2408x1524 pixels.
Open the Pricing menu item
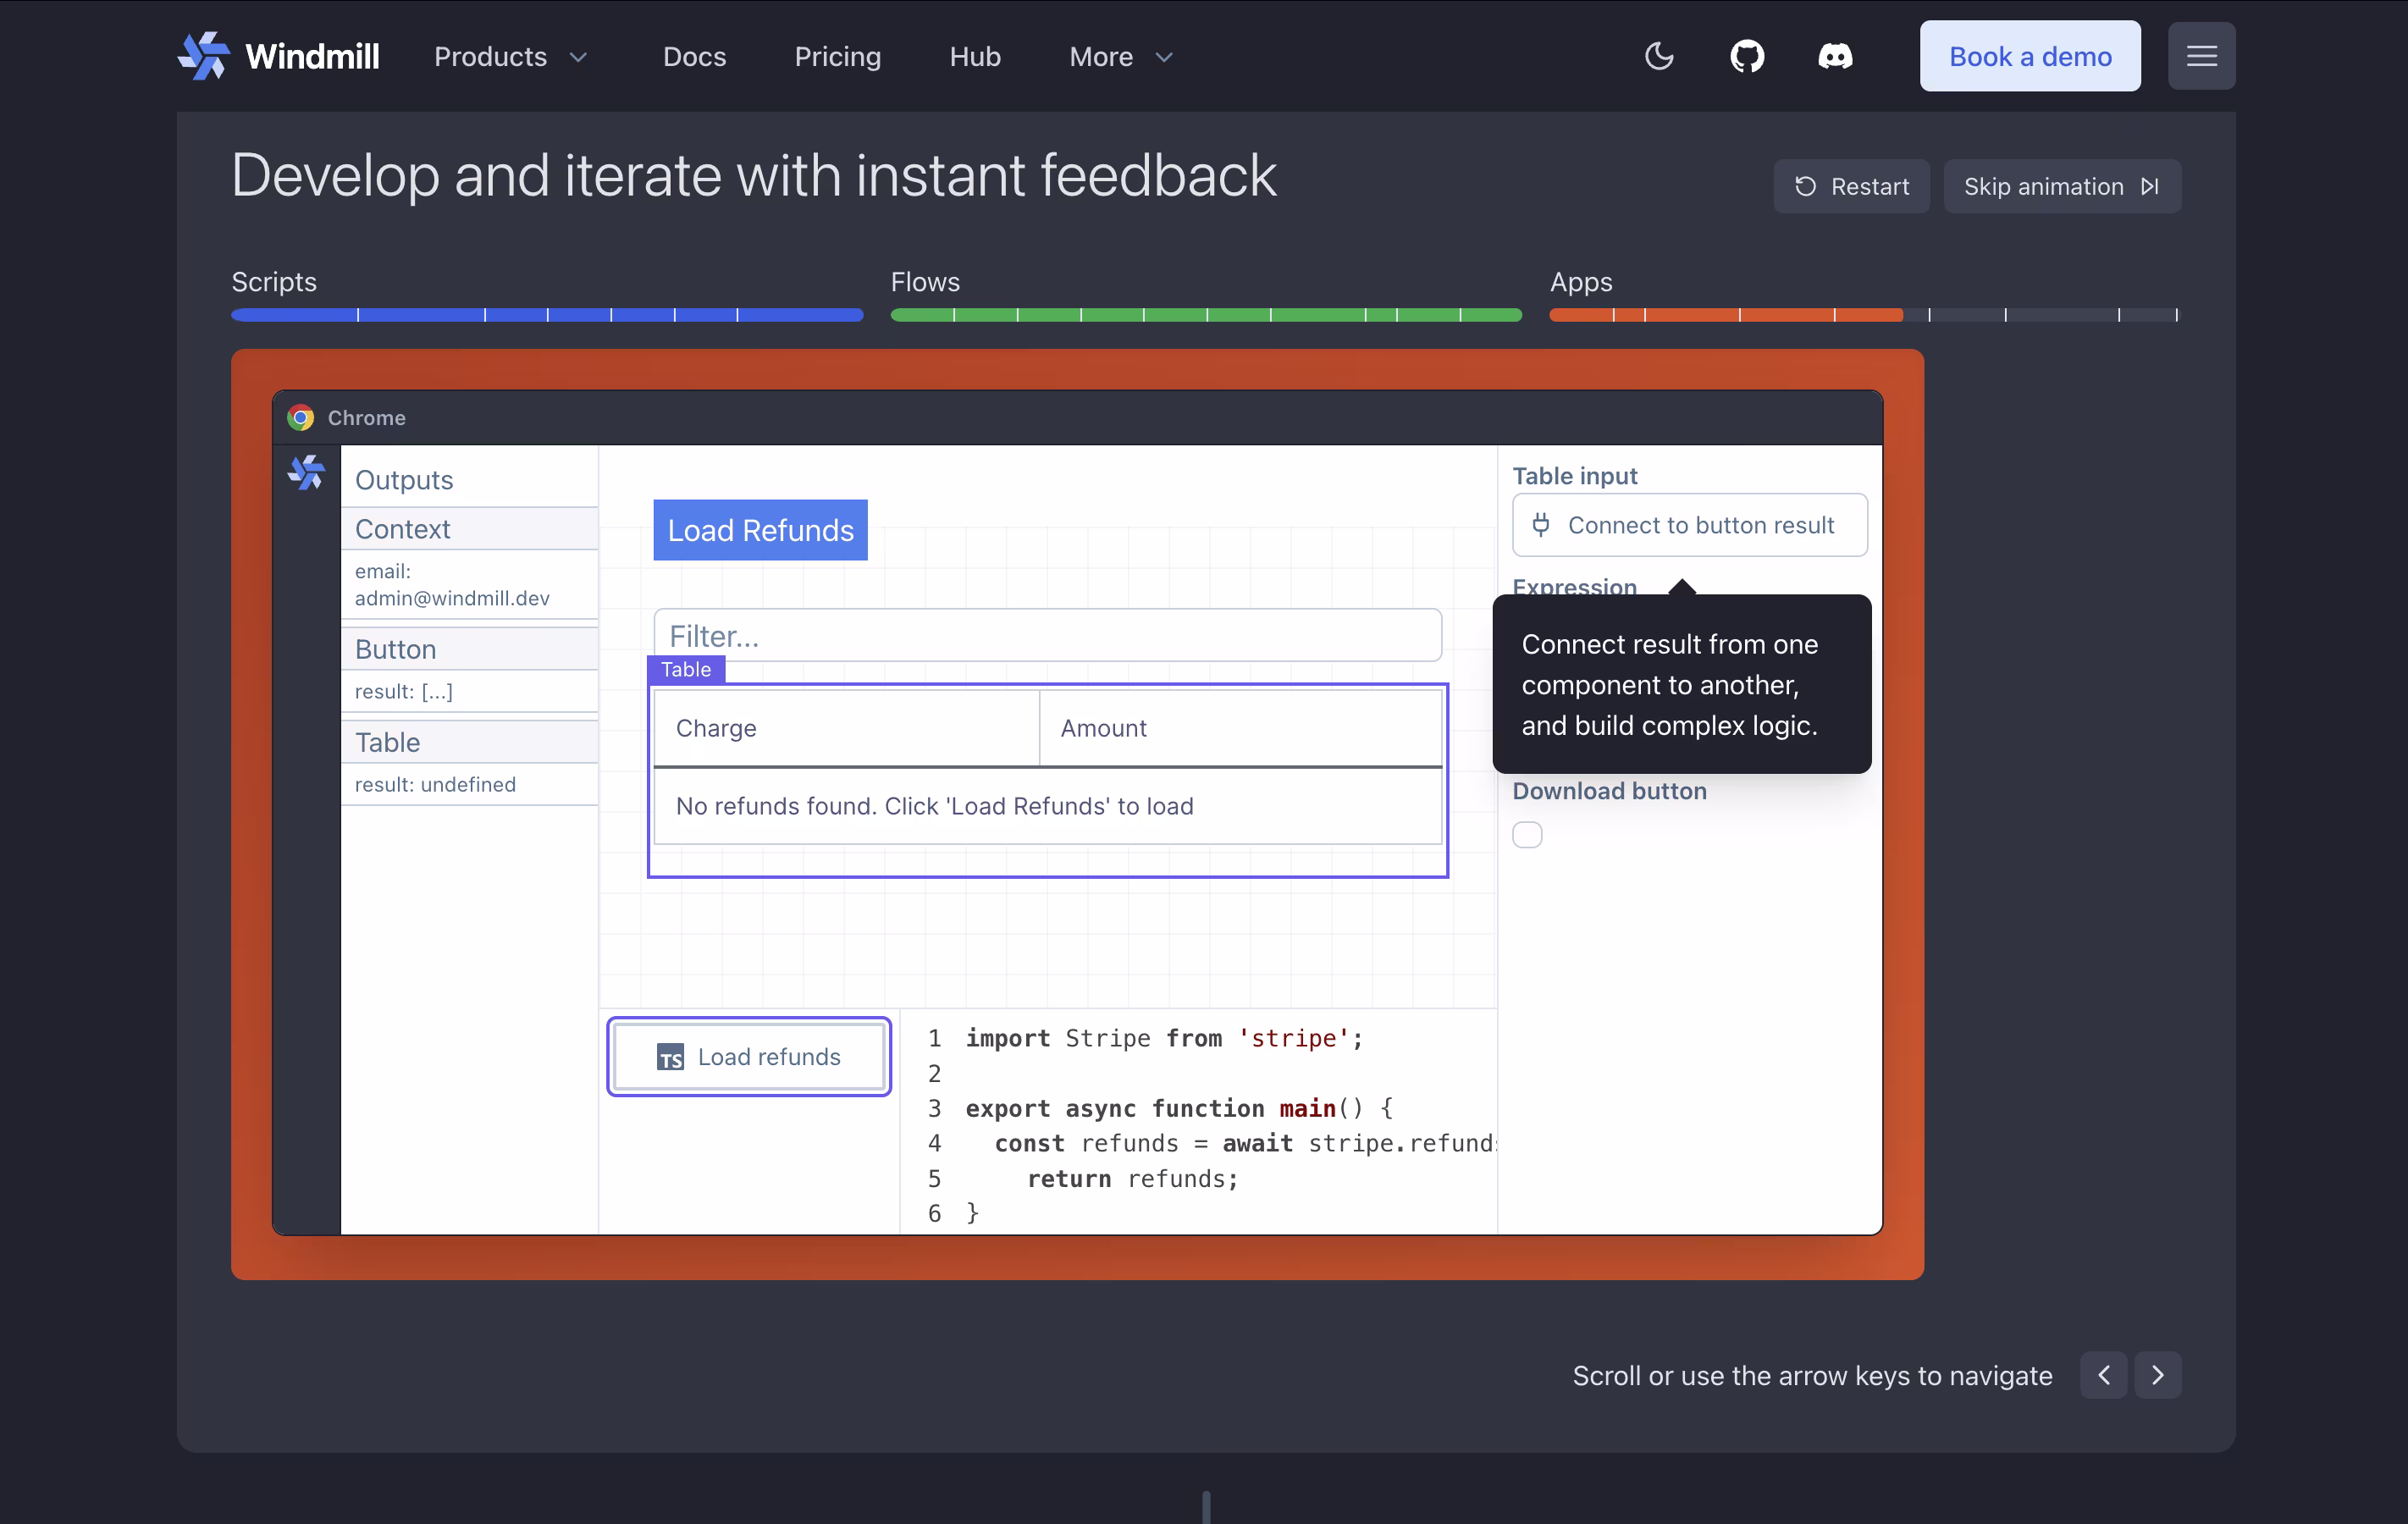[837, 56]
